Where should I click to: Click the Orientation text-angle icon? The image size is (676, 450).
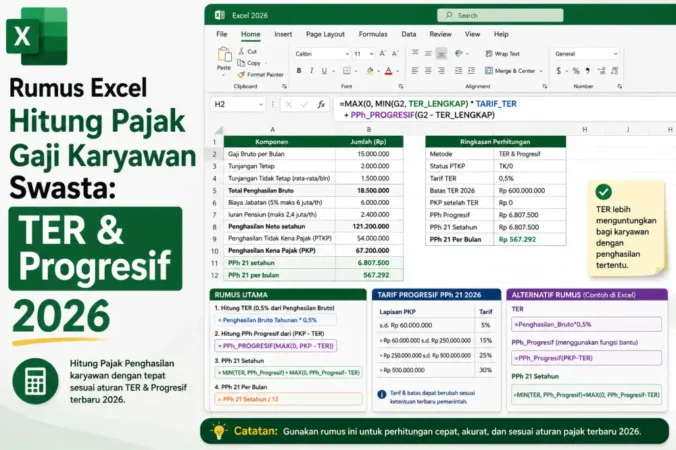[x=459, y=53]
